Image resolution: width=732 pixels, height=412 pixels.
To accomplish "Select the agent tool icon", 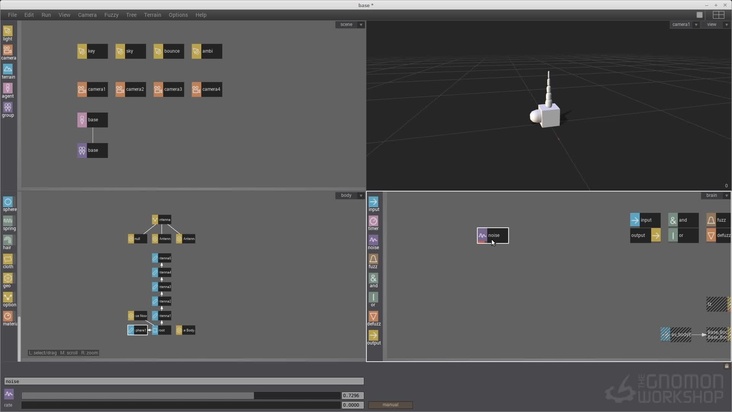I will tap(8, 88).
